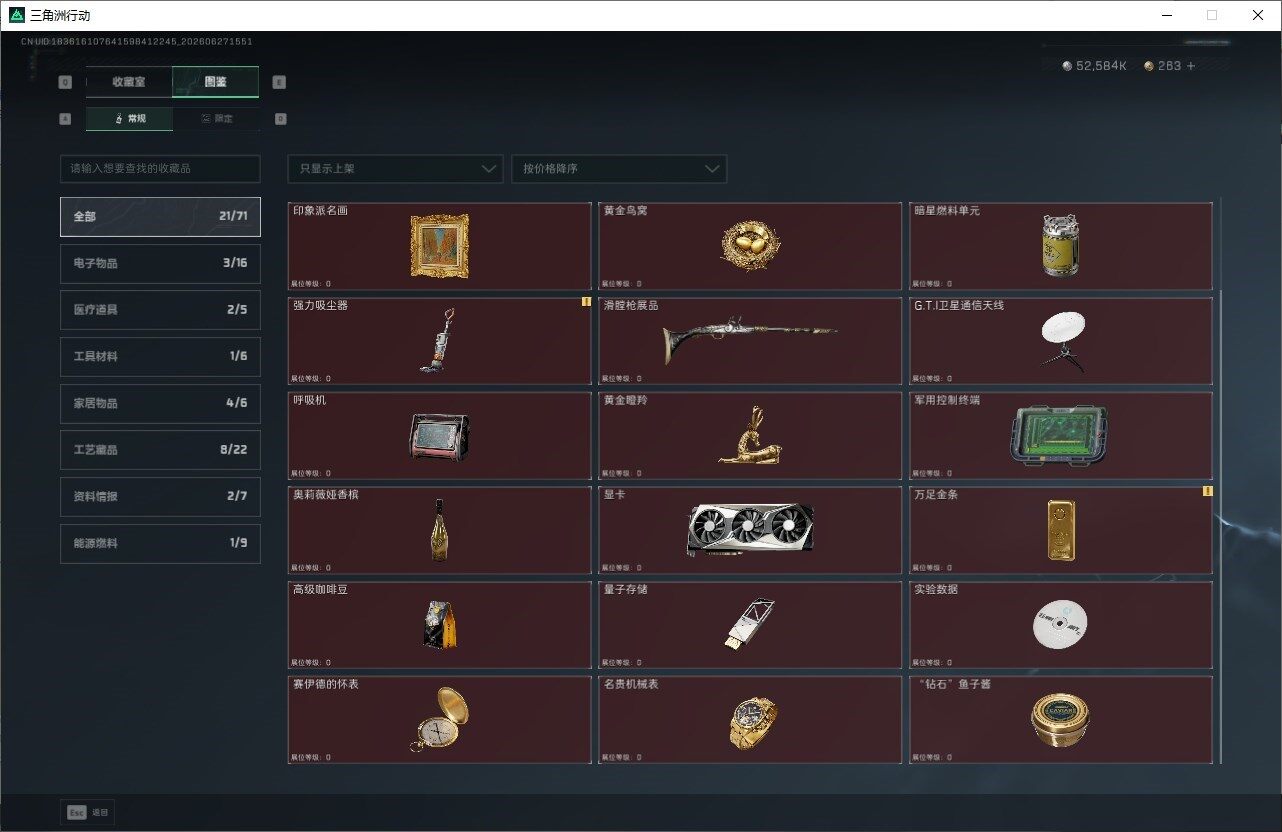Screen dimensions: 1282x832
Task: Select the 医疗道具 2/5 category
Action: pyautogui.click(x=160, y=310)
